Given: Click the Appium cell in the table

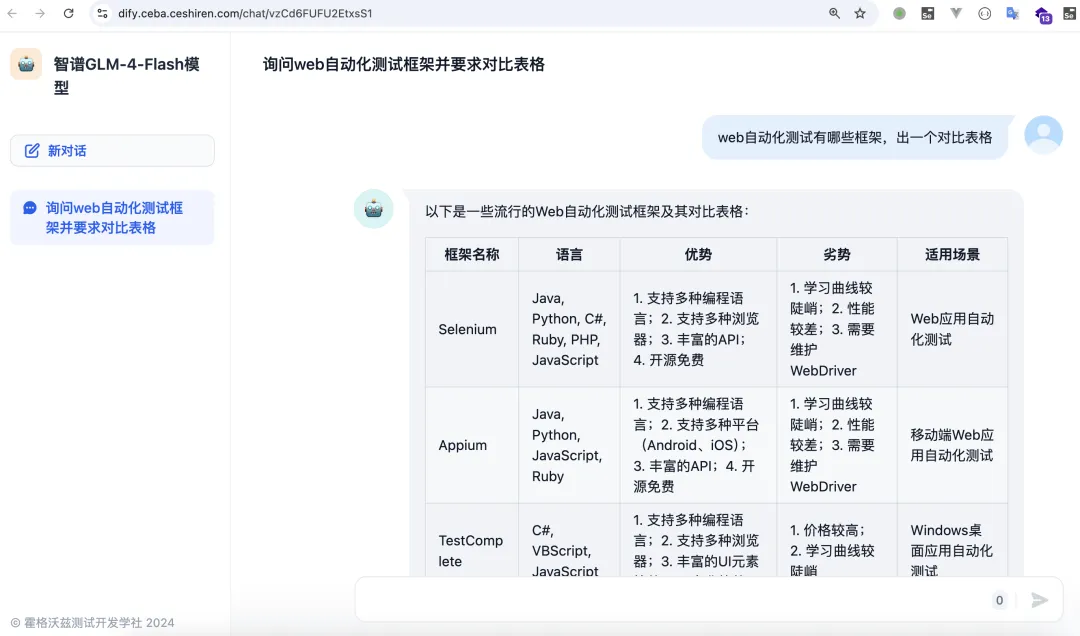Looking at the screenshot, I should click(x=472, y=445).
